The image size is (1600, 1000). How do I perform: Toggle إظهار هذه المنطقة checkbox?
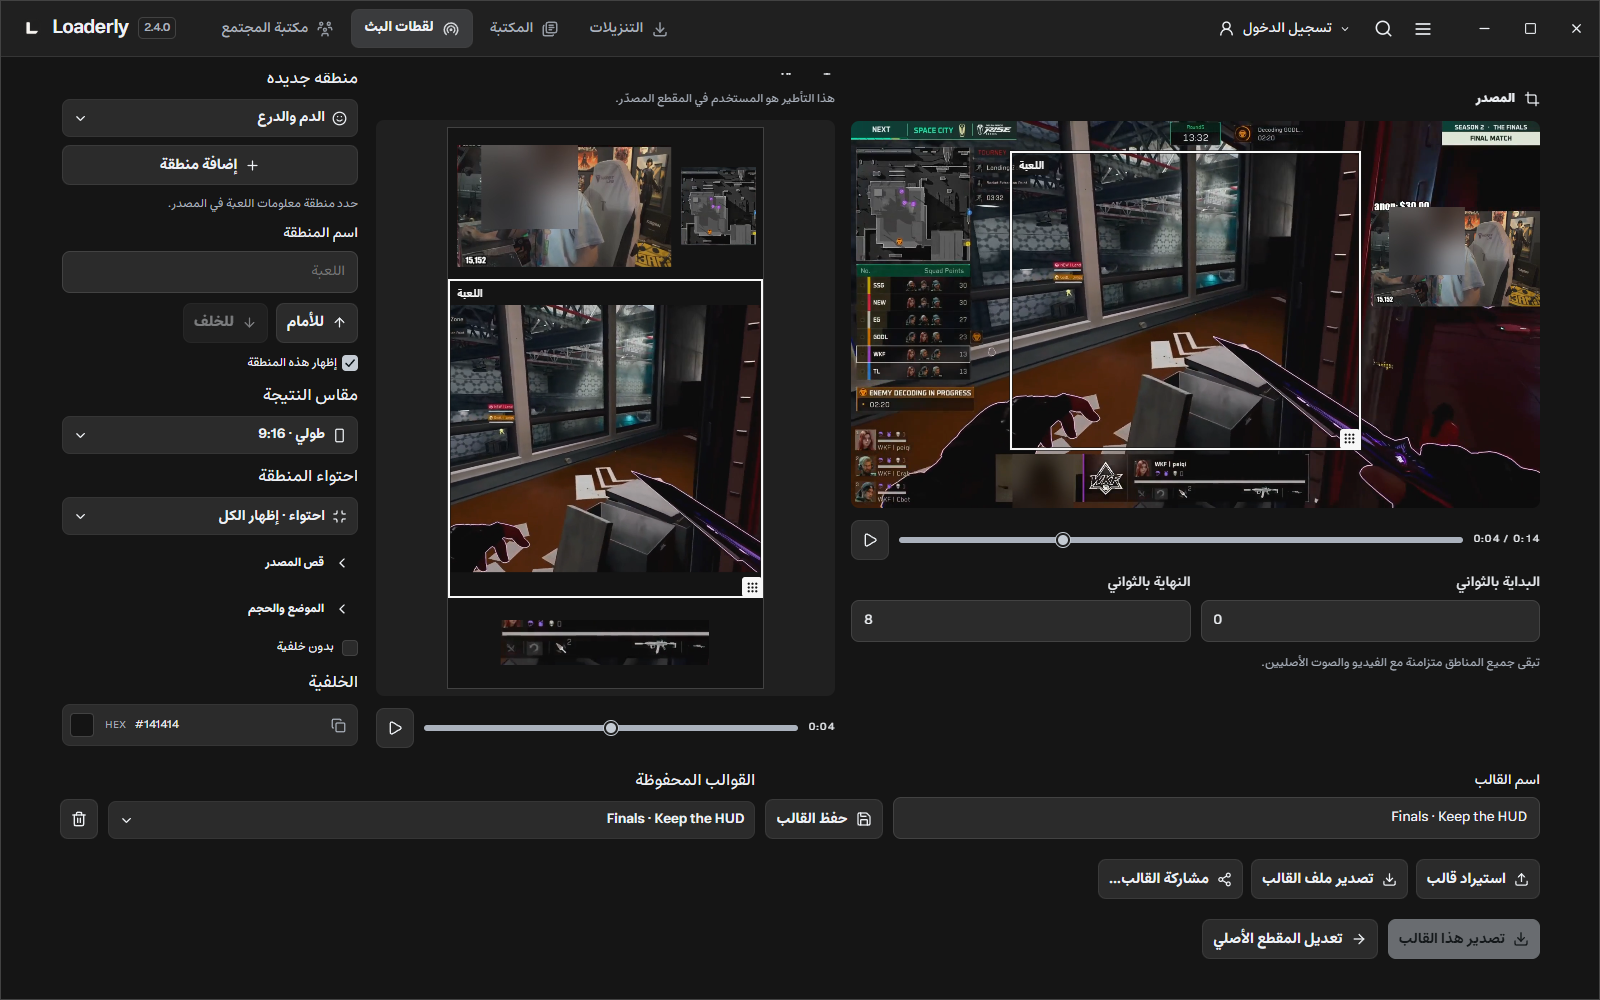pos(350,363)
